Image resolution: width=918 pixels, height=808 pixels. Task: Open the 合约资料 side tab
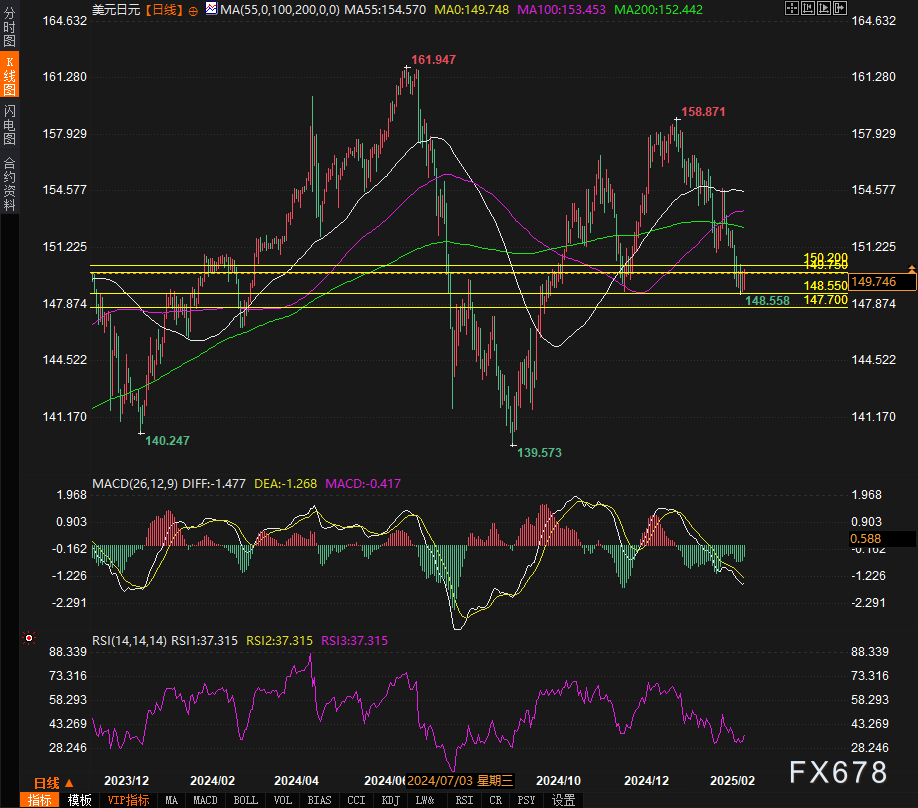point(9,184)
